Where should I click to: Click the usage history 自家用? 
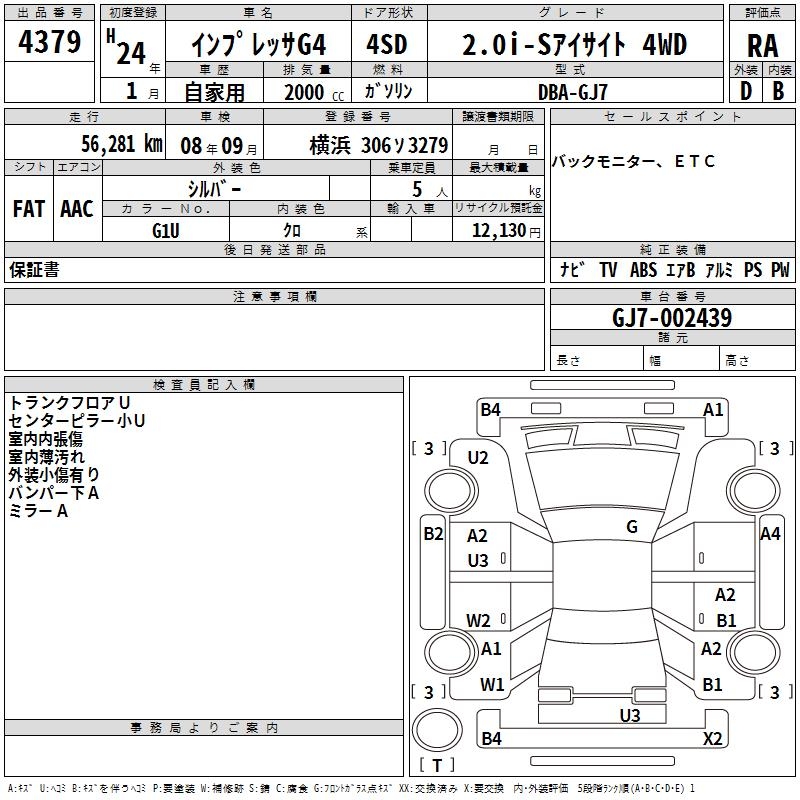pos(214,92)
